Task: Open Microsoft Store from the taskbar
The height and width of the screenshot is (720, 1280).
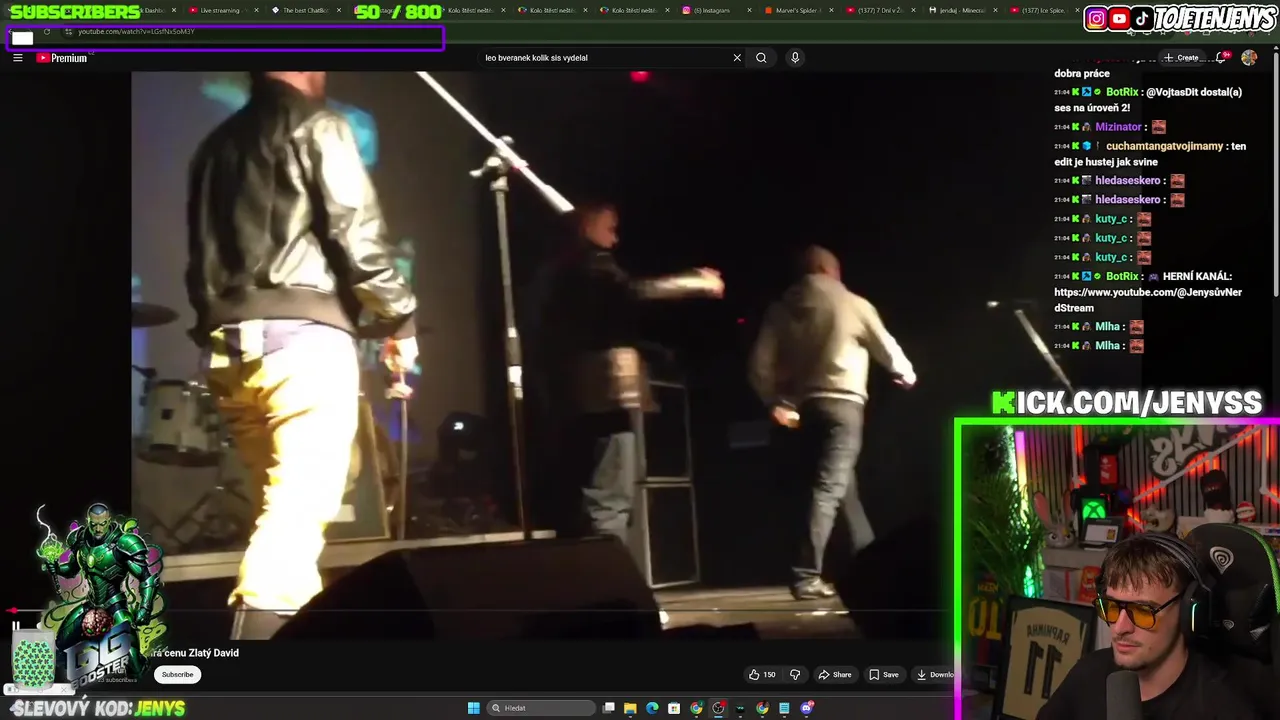Action: click(x=674, y=708)
